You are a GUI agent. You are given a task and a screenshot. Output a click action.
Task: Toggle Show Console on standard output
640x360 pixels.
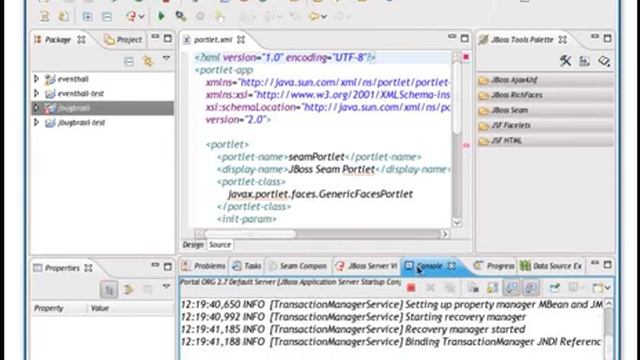[511, 288]
